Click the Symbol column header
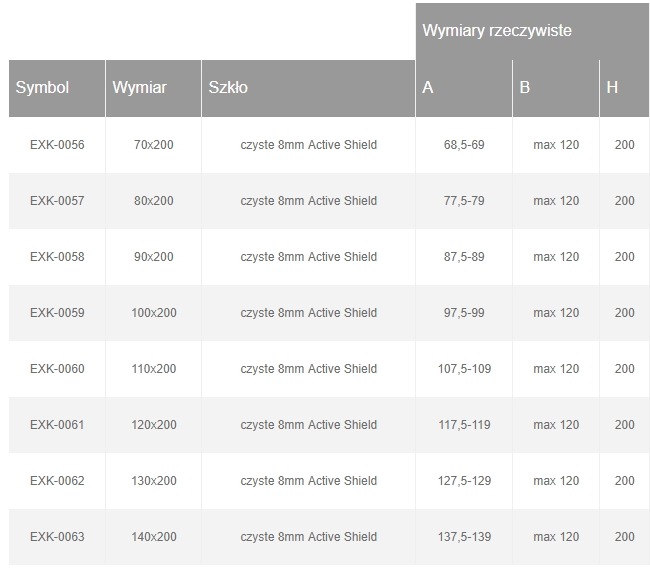 click(x=43, y=88)
